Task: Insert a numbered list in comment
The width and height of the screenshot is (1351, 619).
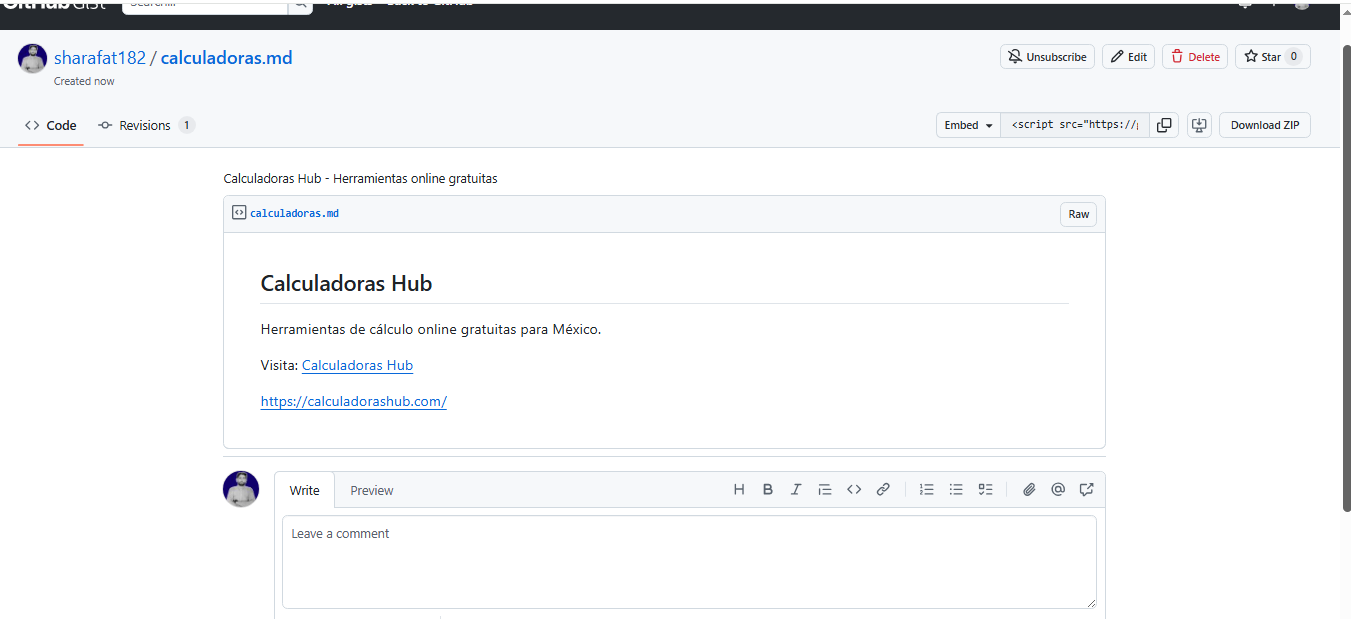Action: click(x=927, y=489)
